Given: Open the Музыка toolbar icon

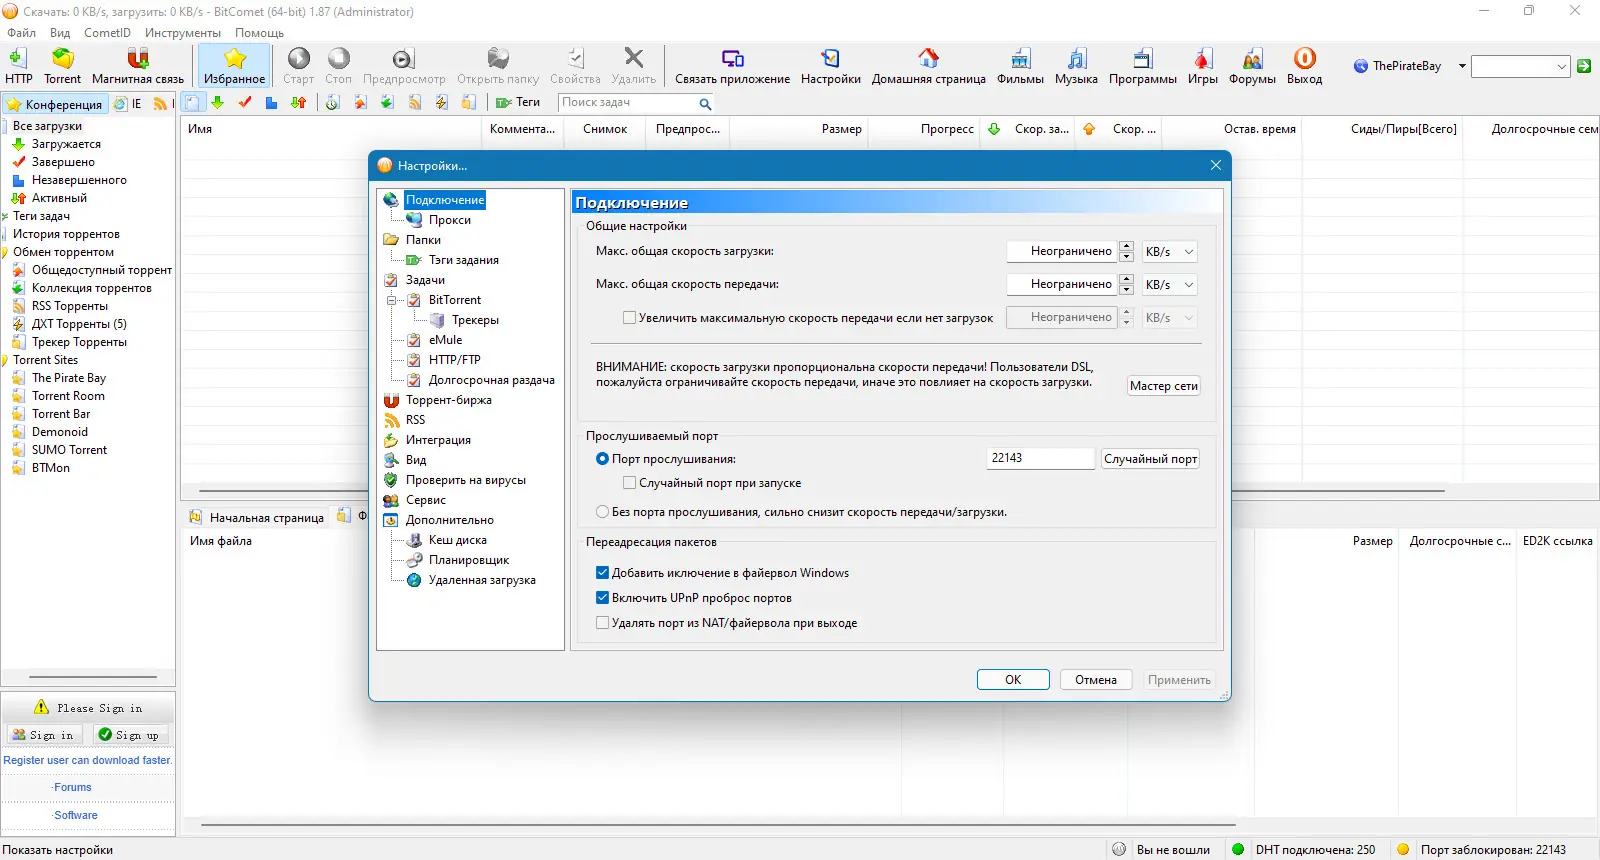Looking at the screenshot, I should [1076, 66].
